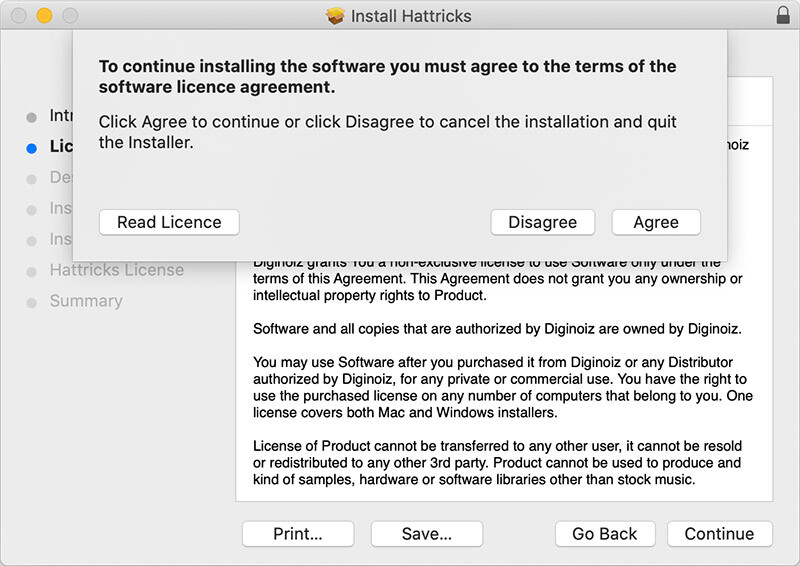Screen dimensions: 800x566
Task: Open the Read Licence button
Action: pos(169,222)
